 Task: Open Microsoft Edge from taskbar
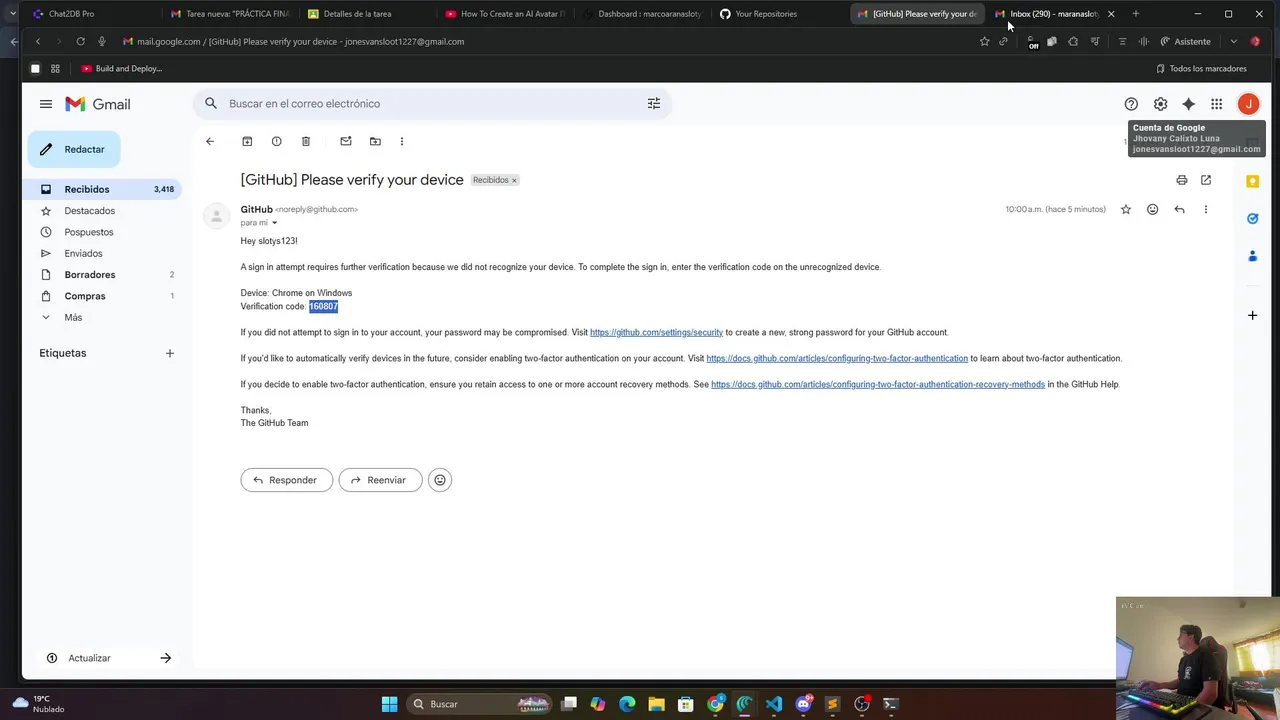(627, 704)
